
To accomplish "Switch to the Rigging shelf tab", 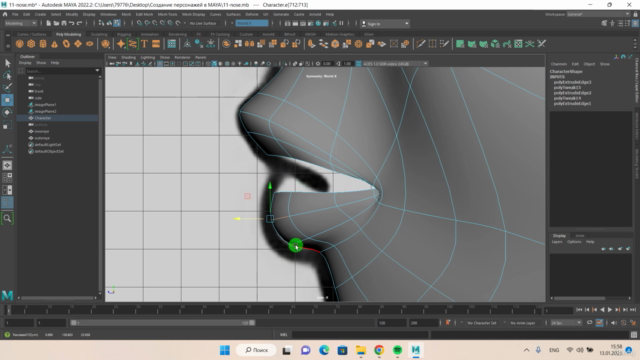I will [124, 34].
